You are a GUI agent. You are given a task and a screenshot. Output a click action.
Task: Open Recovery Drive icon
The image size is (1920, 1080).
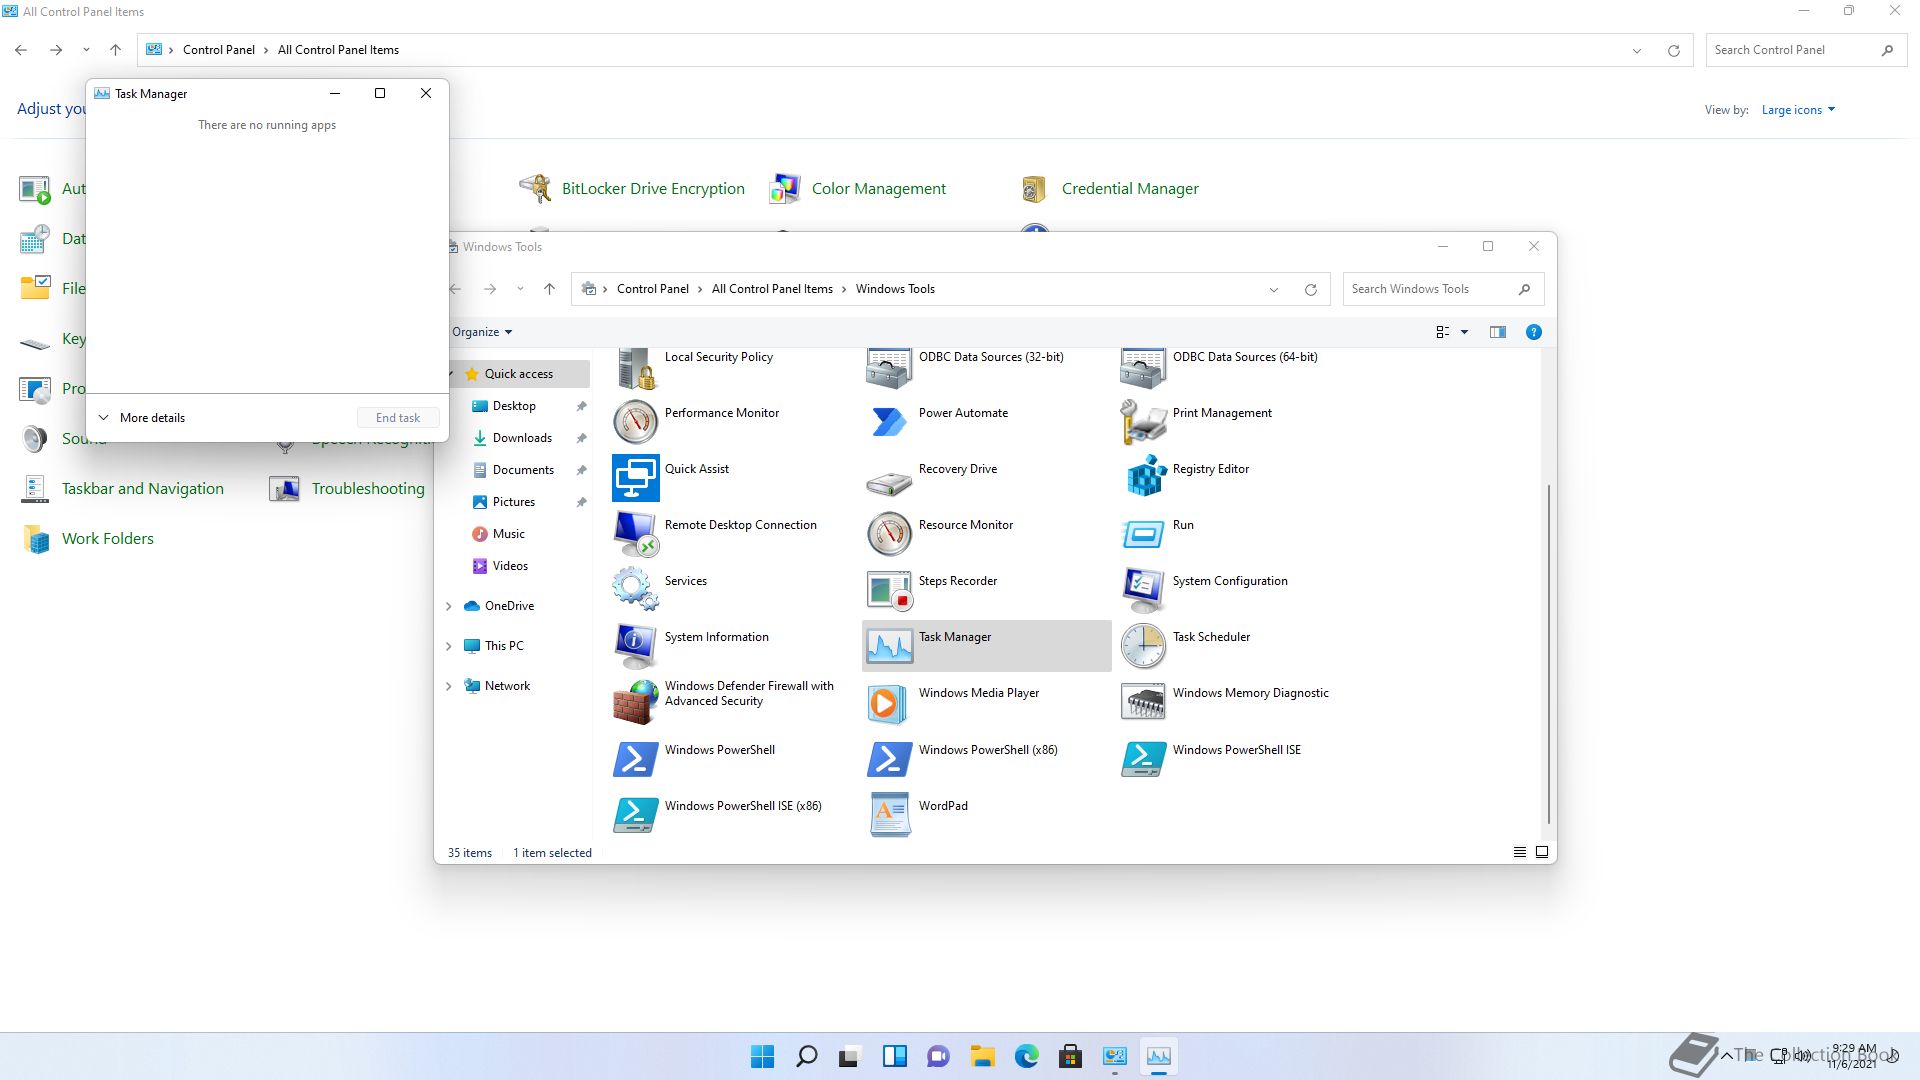point(890,483)
